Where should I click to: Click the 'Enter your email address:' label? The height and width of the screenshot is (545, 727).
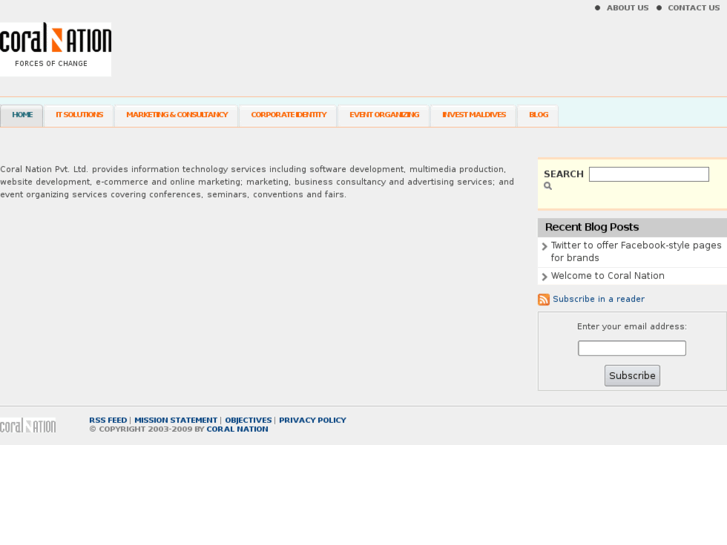coord(631,327)
